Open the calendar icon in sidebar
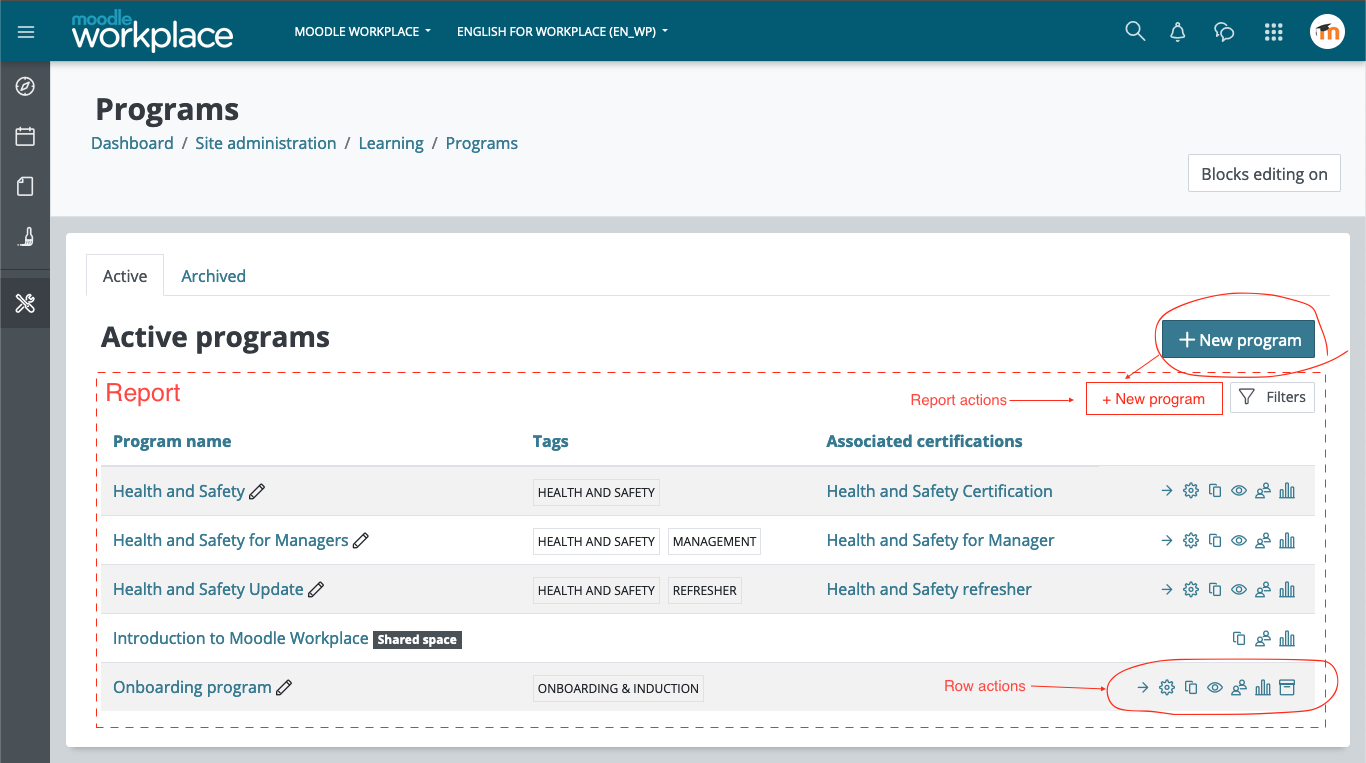This screenshot has width=1366, height=763. click(25, 137)
